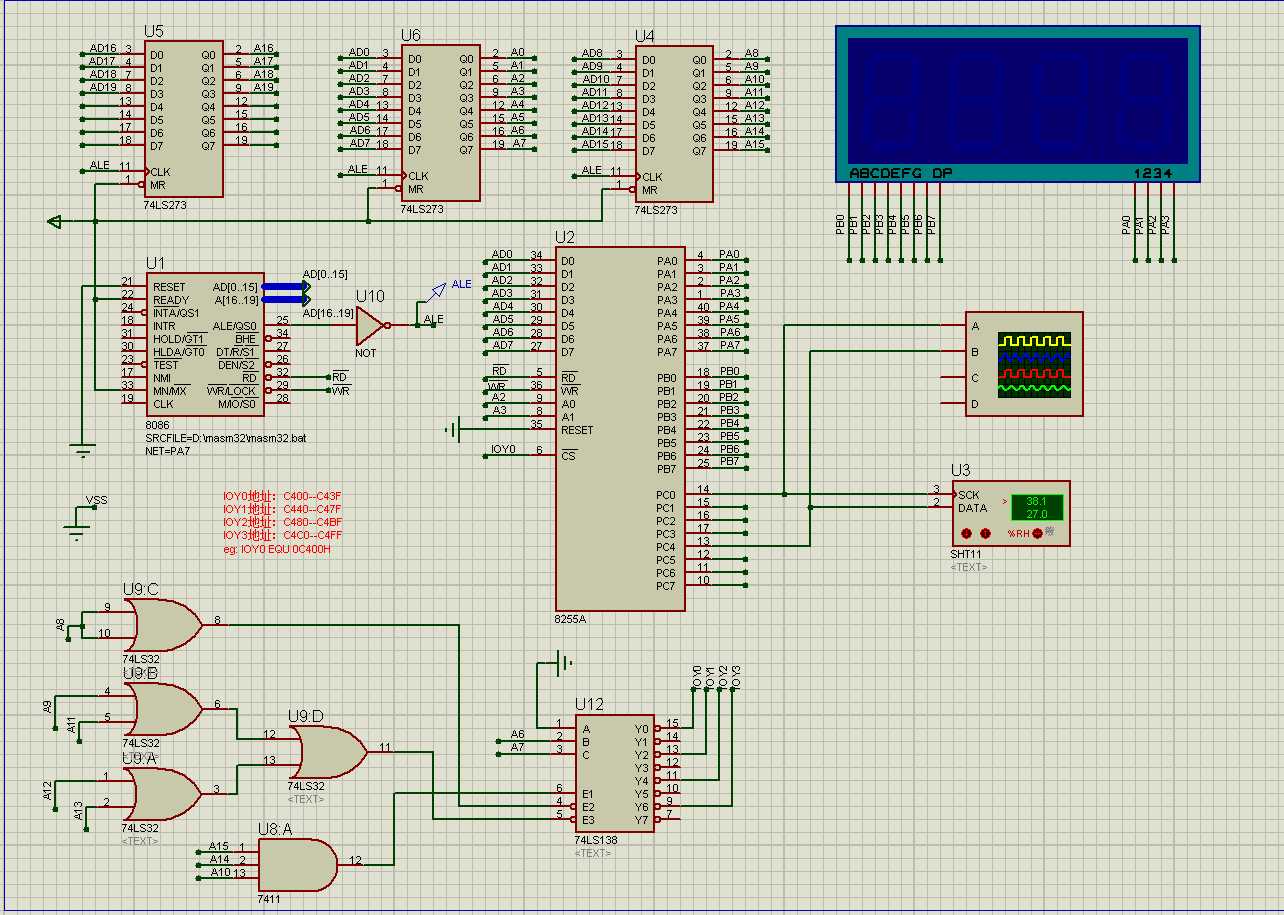Select the blue 7-segment display module
Screen dimensions: 1284x915
[x=1018, y=104]
